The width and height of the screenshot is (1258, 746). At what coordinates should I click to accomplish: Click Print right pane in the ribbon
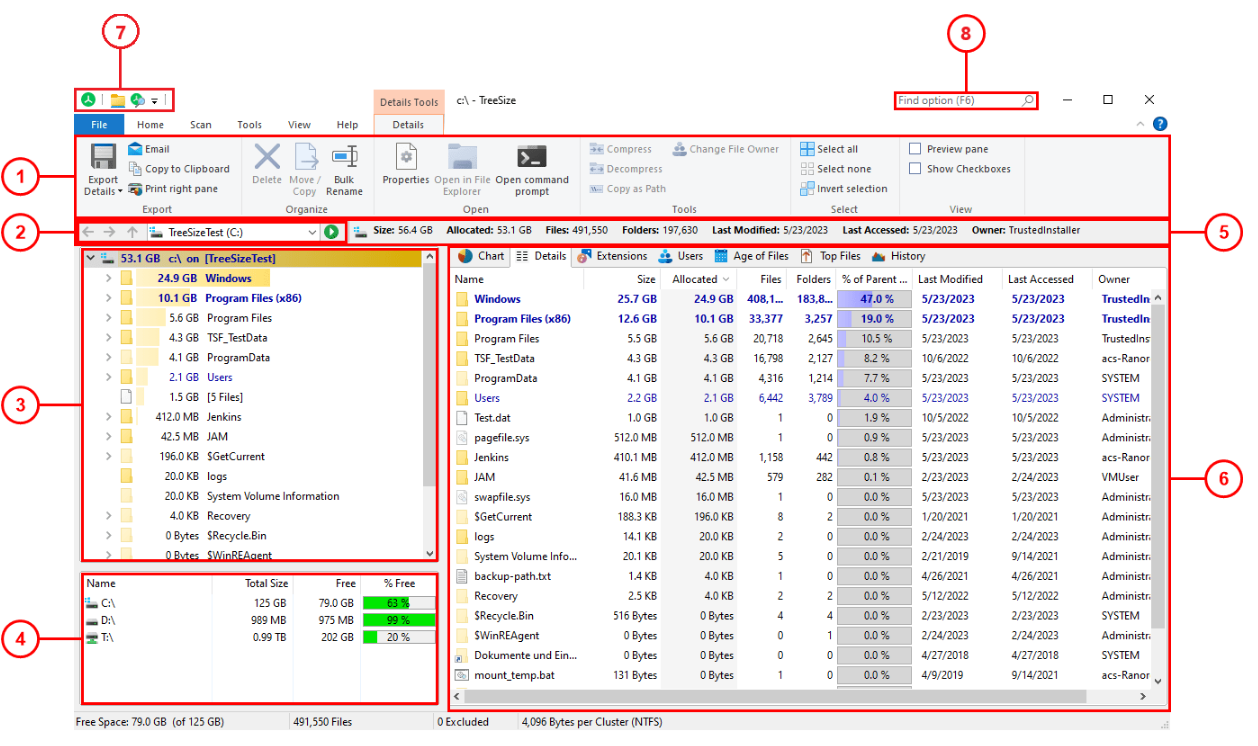click(x=173, y=189)
